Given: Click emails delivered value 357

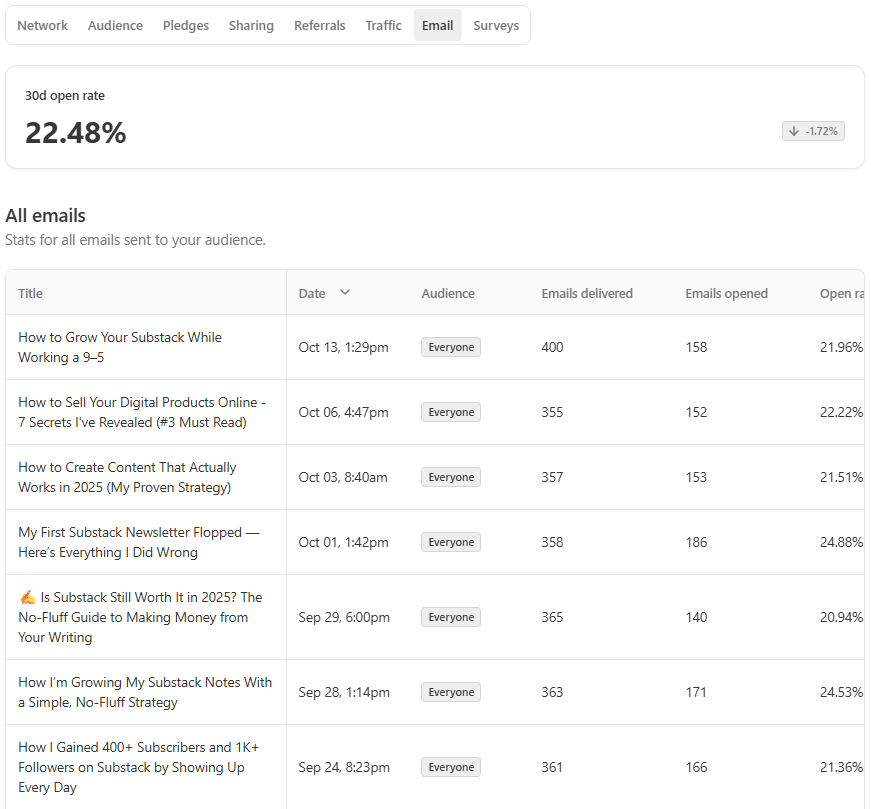Looking at the screenshot, I should (x=552, y=477).
